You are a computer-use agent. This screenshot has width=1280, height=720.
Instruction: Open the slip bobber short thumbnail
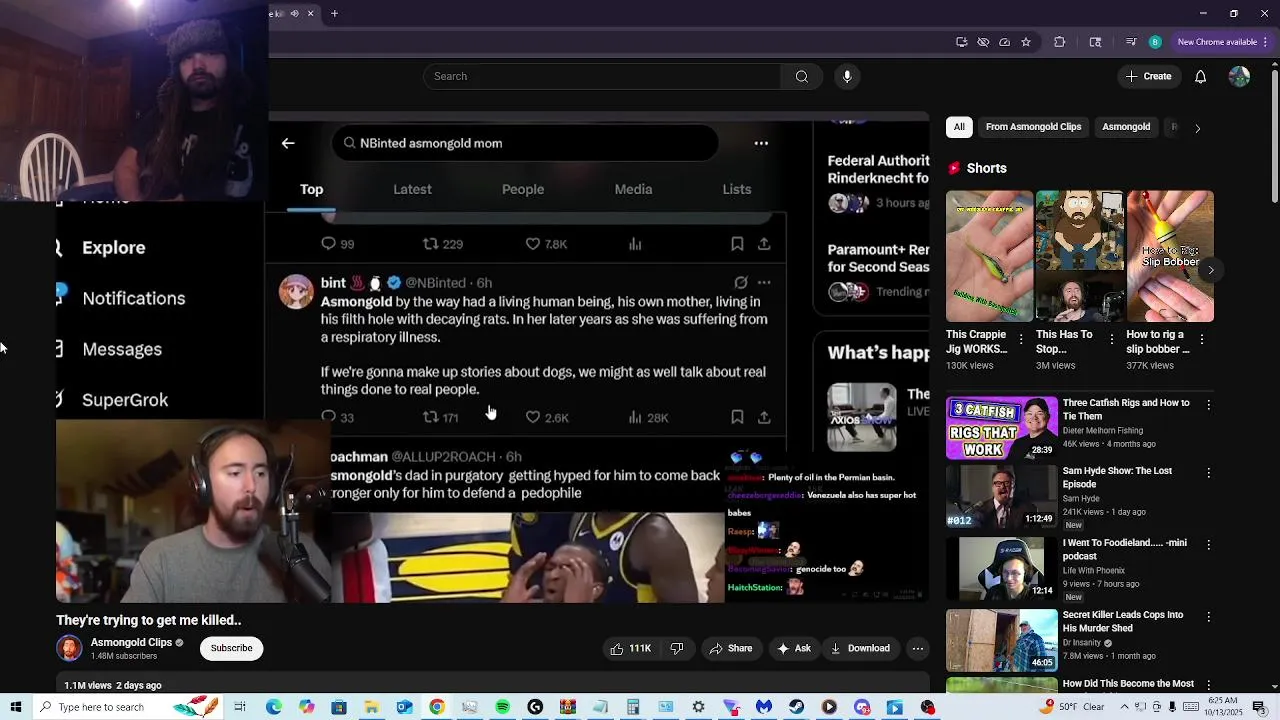[1170, 256]
